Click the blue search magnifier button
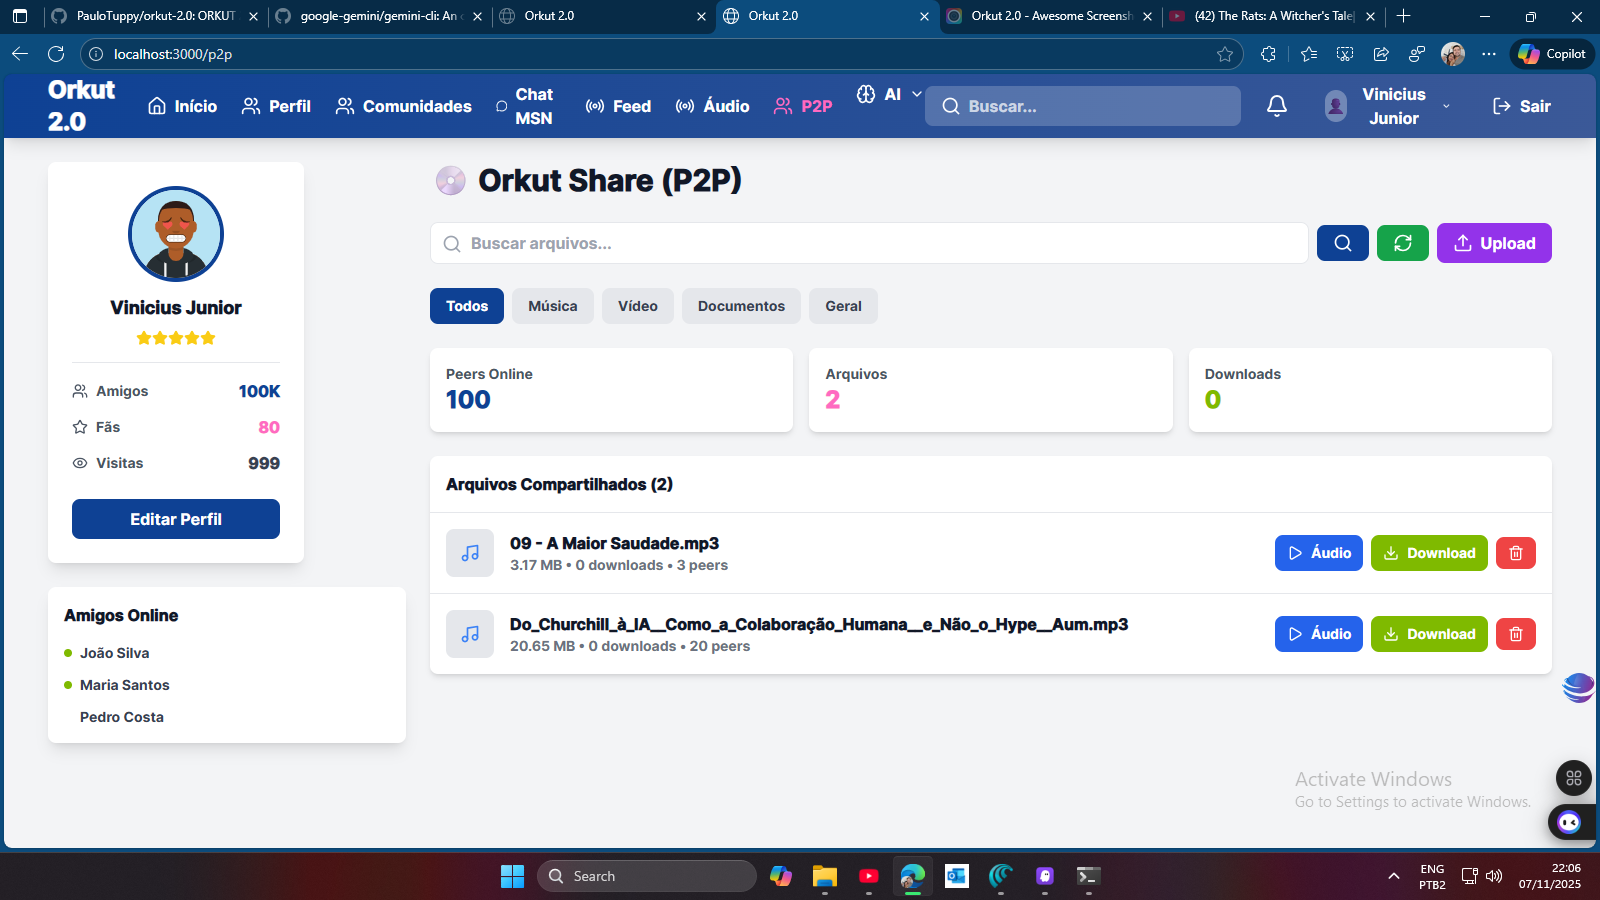Image resolution: width=1600 pixels, height=900 pixels. click(x=1342, y=243)
